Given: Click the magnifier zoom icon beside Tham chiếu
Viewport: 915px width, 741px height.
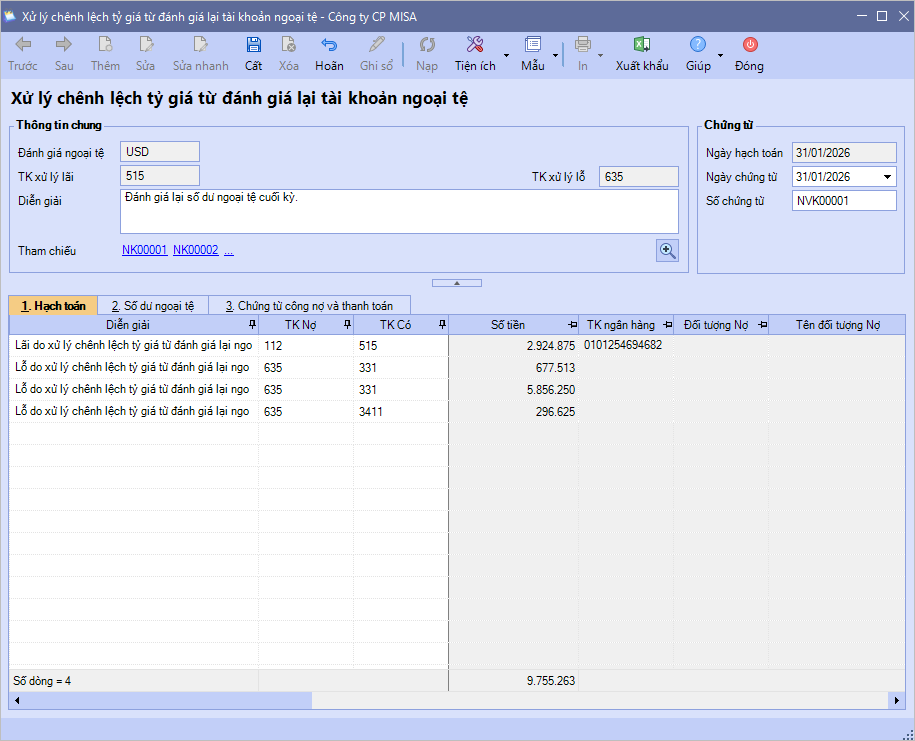Looking at the screenshot, I should 667,251.
